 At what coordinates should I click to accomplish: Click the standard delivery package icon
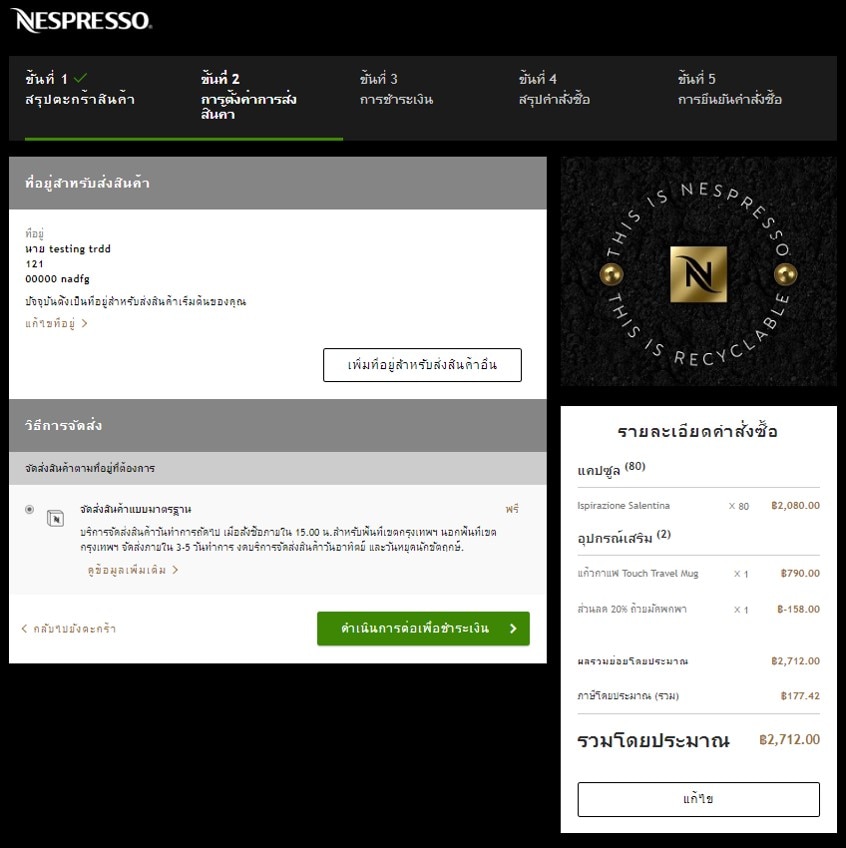click(x=56, y=517)
